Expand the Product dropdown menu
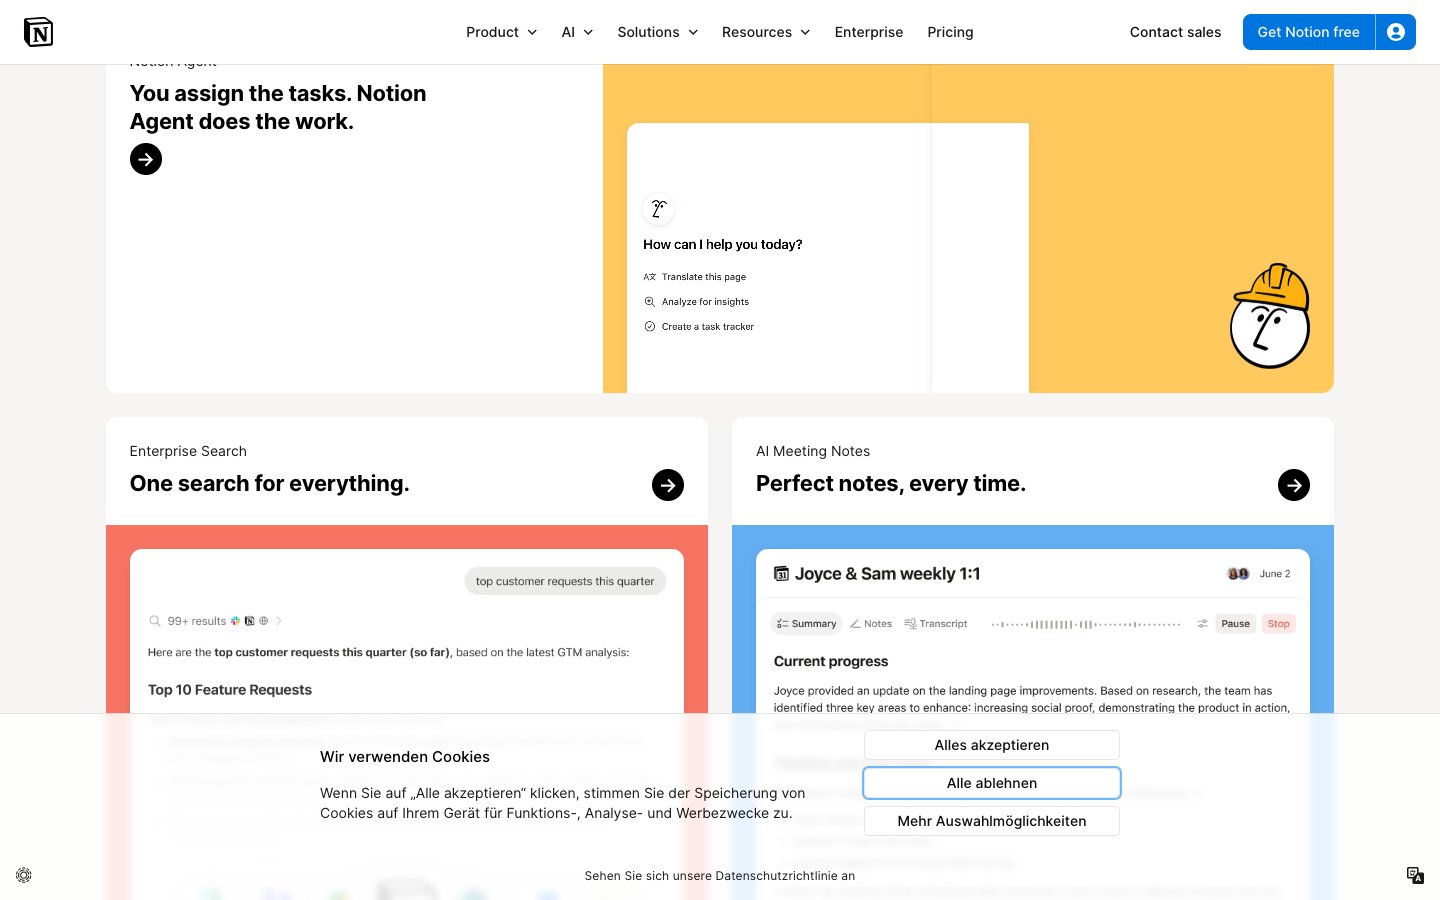Image resolution: width=1440 pixels, height=900 pixels. click(x=501, y=32)
